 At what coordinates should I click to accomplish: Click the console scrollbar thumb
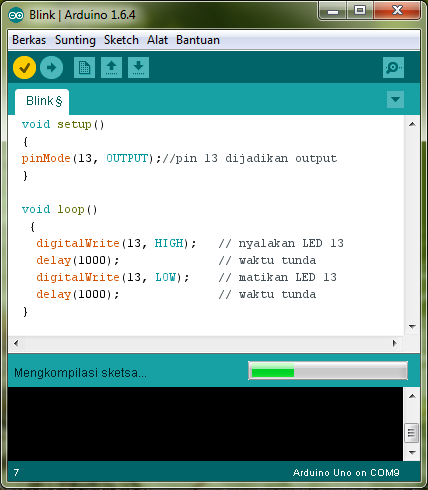(x=412, y=433)
